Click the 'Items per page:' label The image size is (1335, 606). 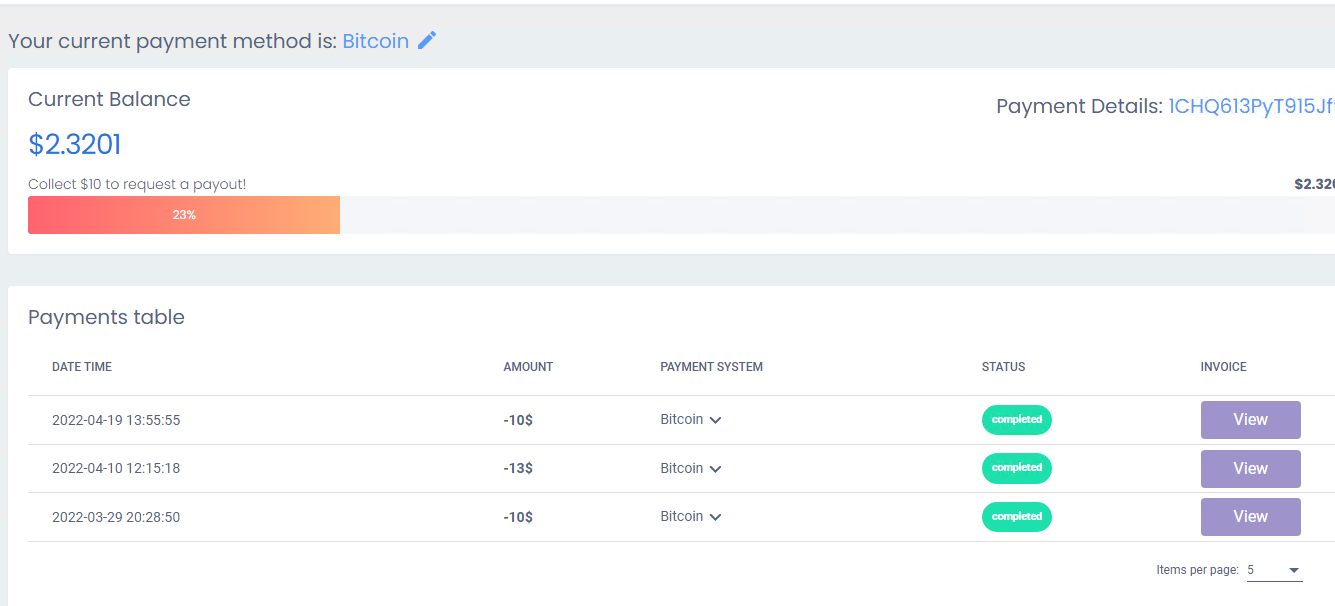click(x=1197, y=570)
